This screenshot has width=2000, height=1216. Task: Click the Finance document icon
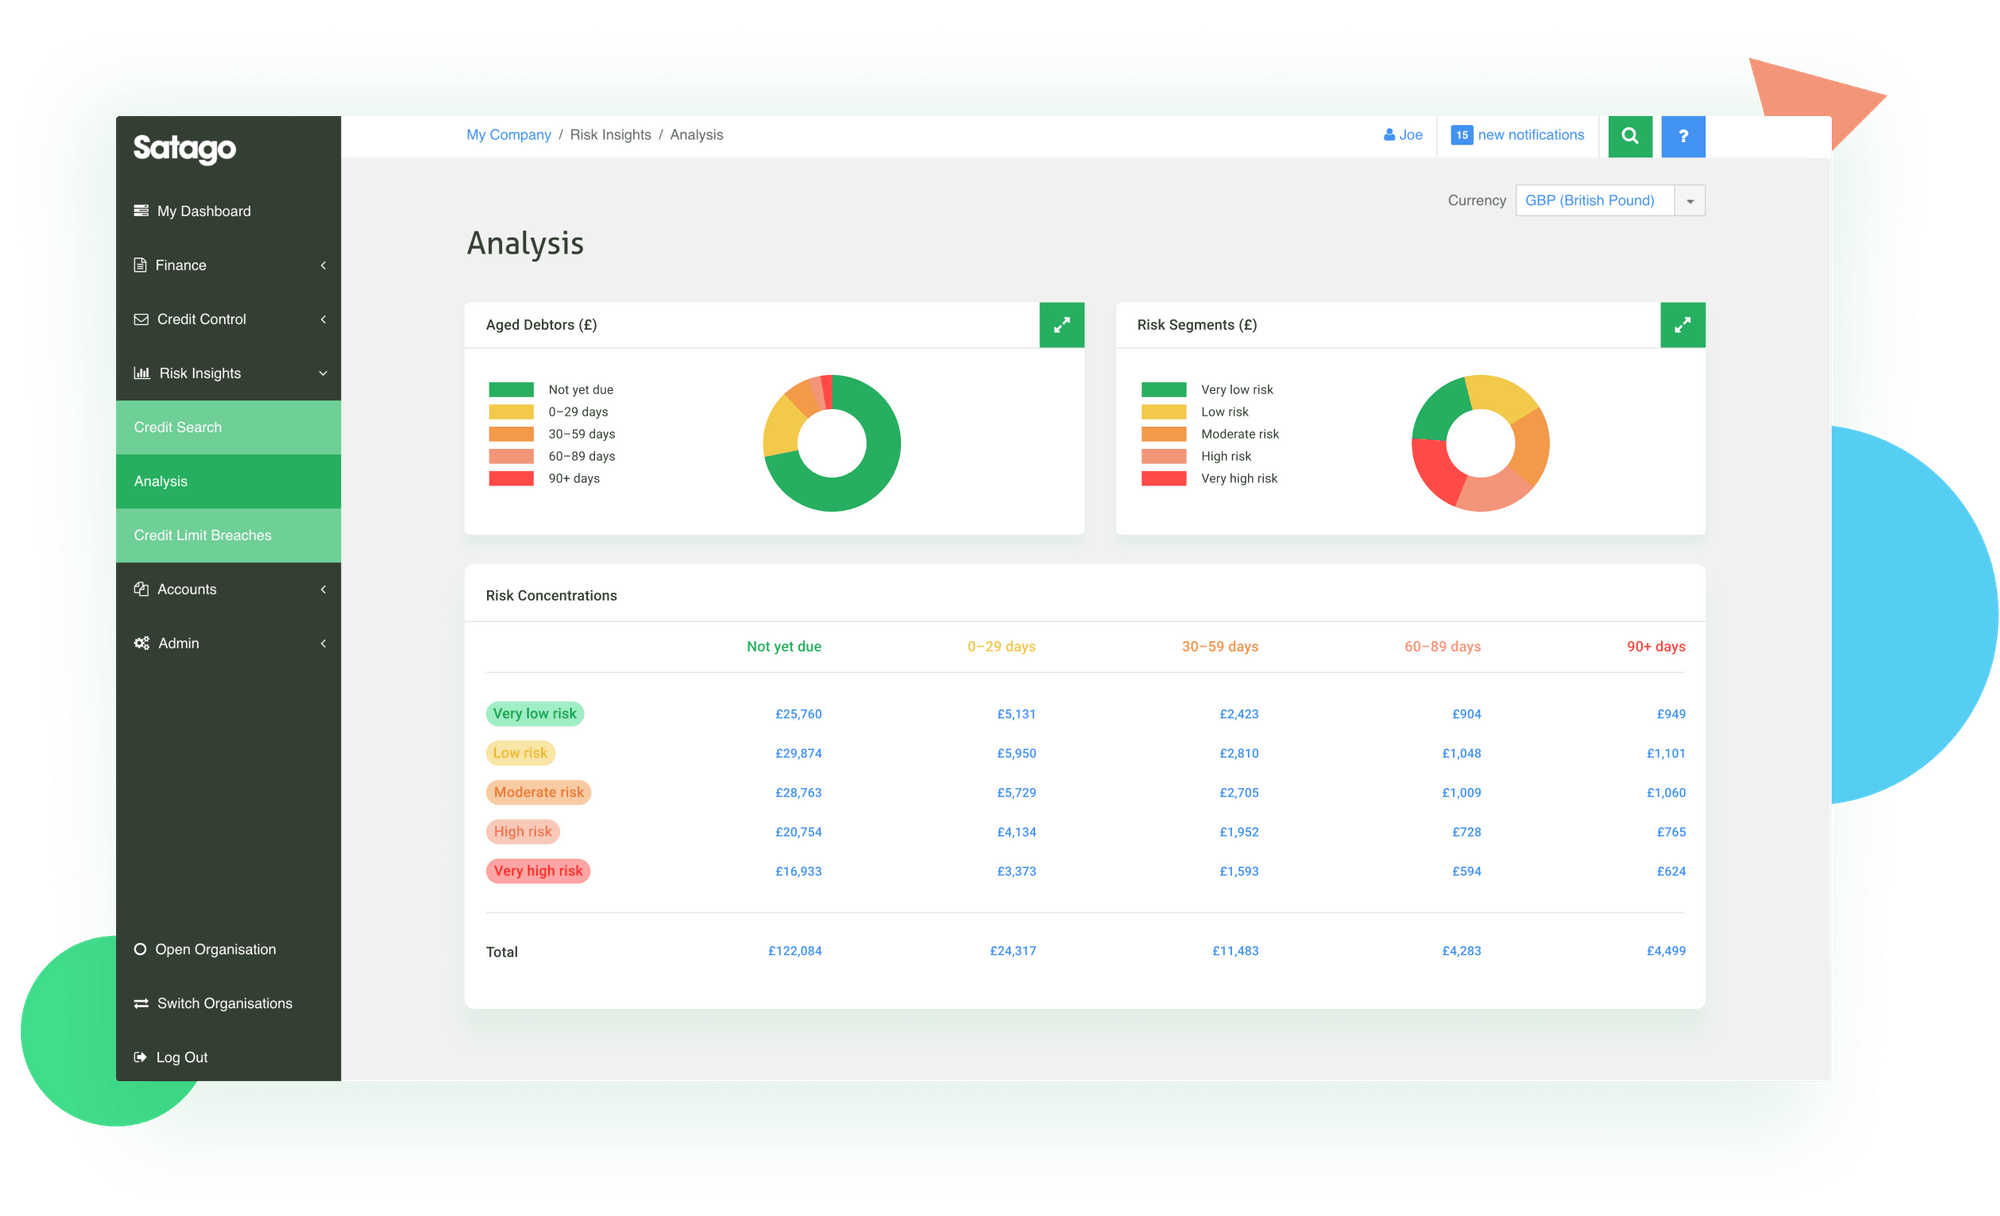point(140,265)
